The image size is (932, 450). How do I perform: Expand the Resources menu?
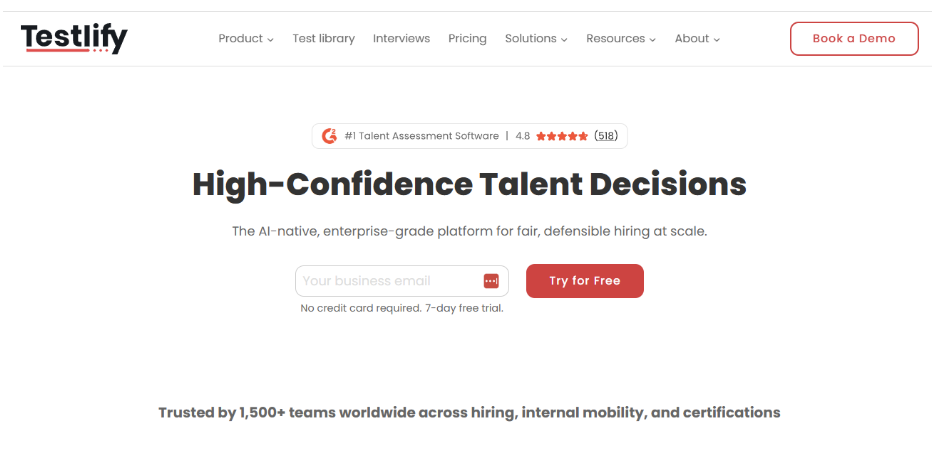621,39
